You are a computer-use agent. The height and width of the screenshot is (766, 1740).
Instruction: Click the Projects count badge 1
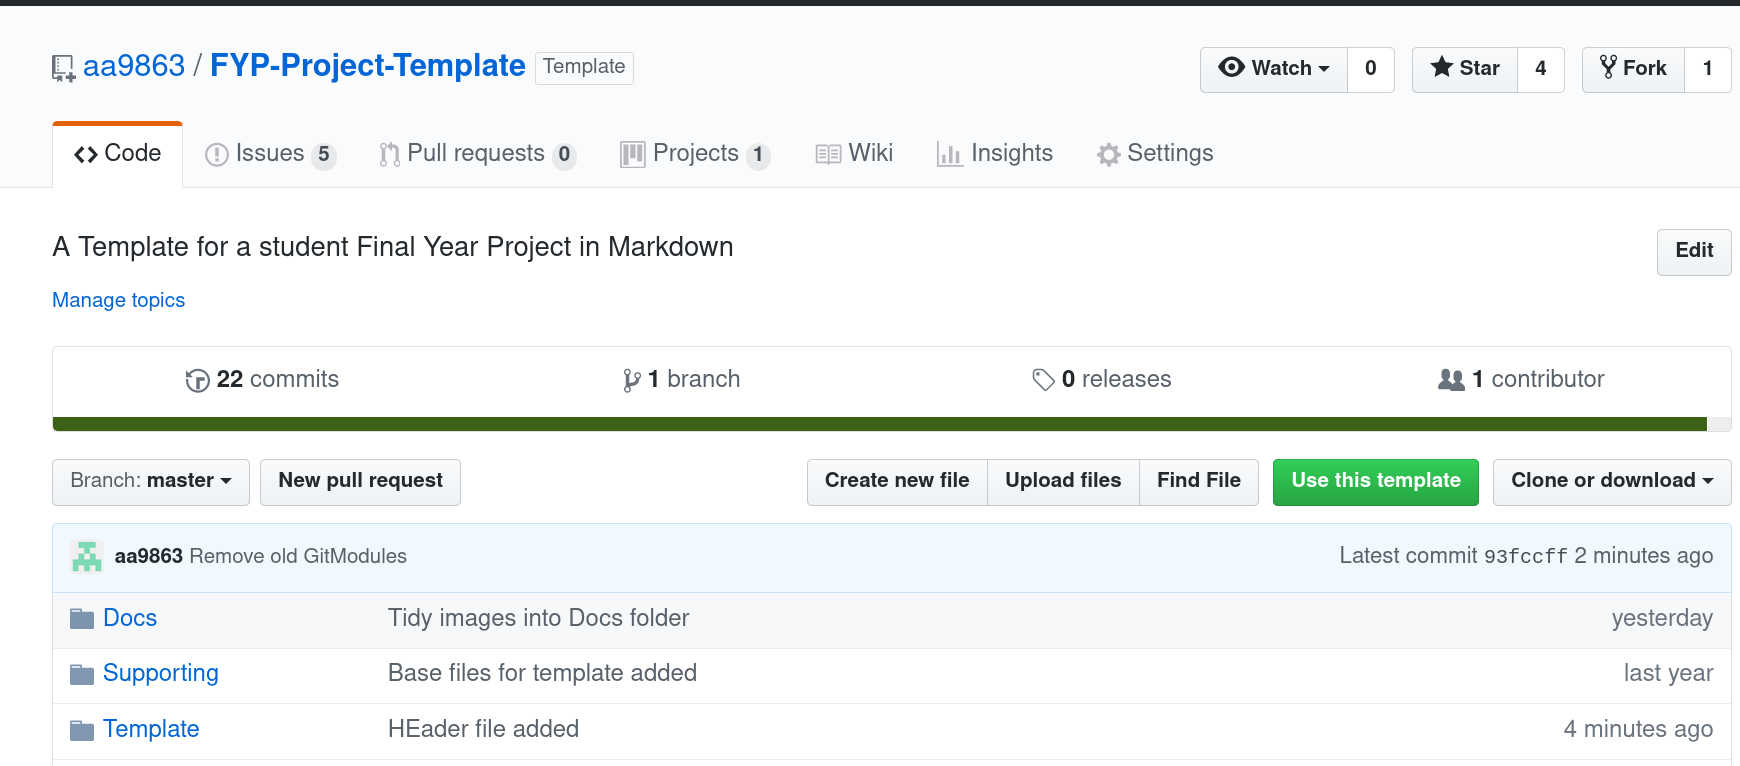pos(758,155)
